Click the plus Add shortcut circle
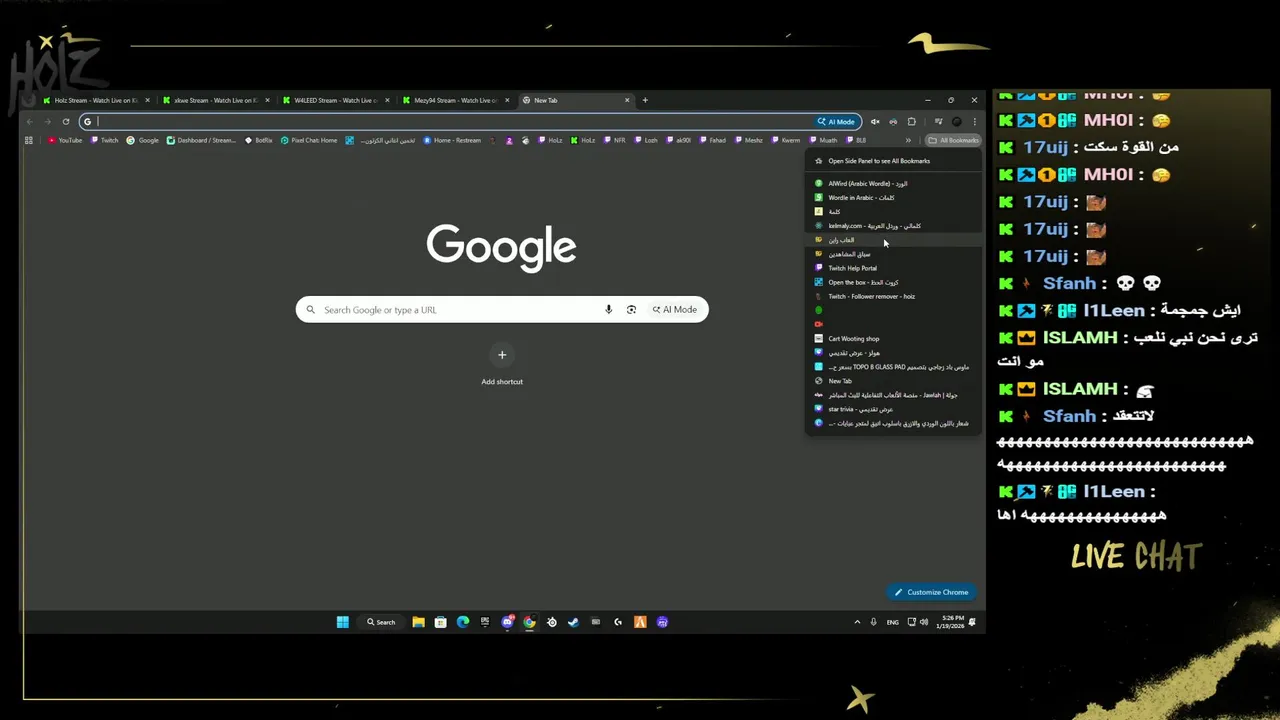Viewport: 1280px width, 720px height. [x=502, y=355]
